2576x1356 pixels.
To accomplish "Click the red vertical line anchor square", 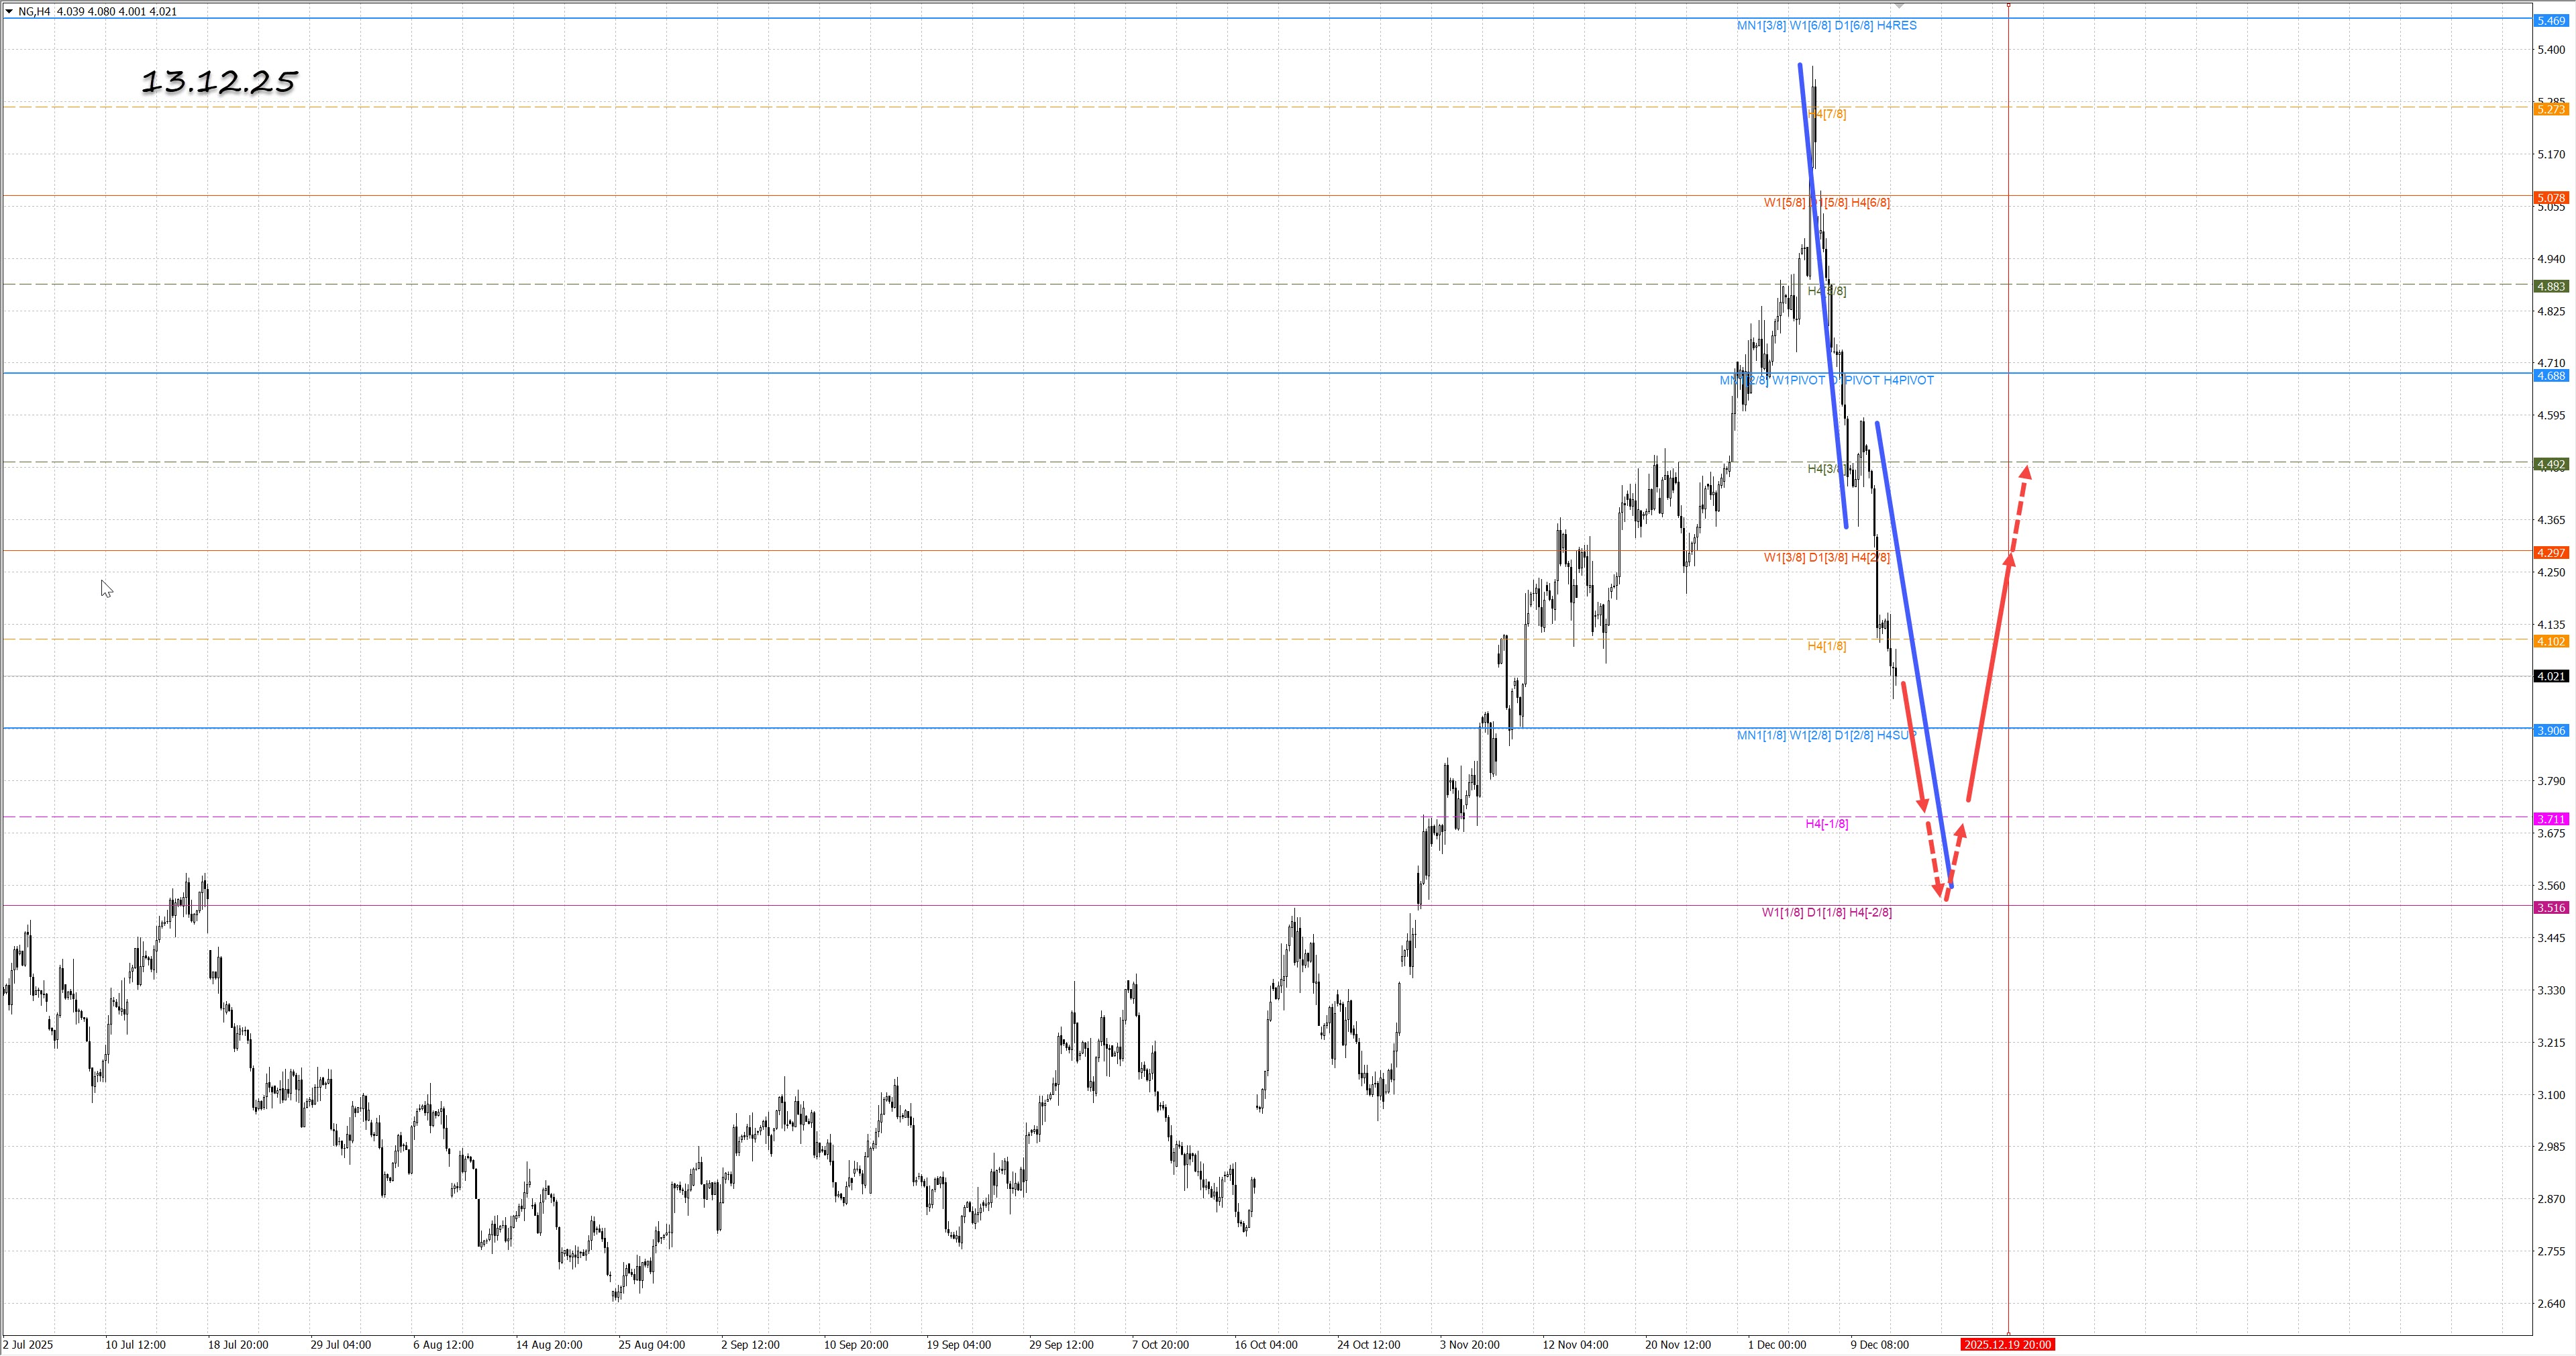I will click(2008, 5).
